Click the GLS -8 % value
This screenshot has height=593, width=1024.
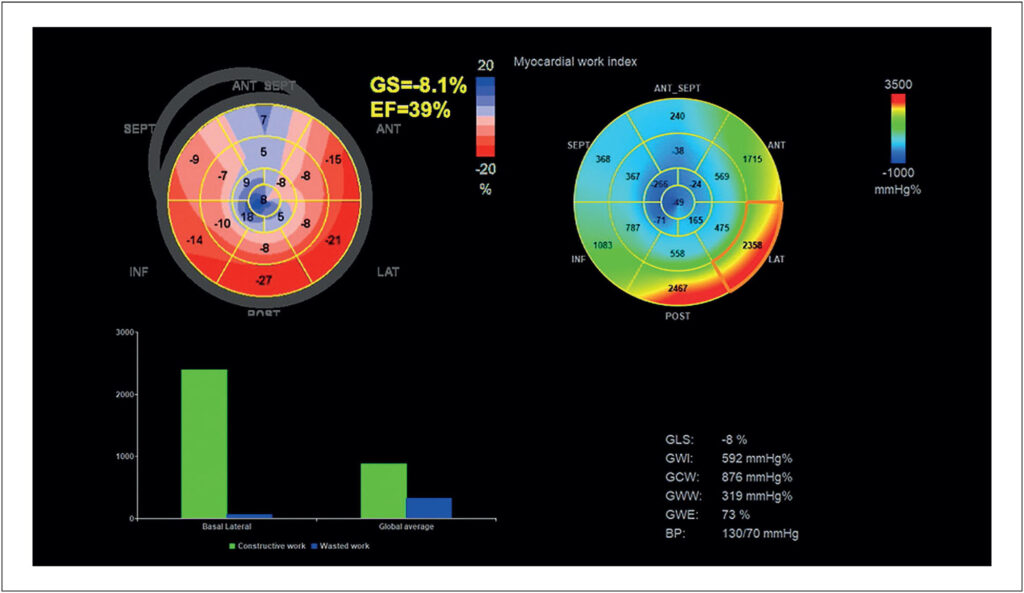point(733,440)
